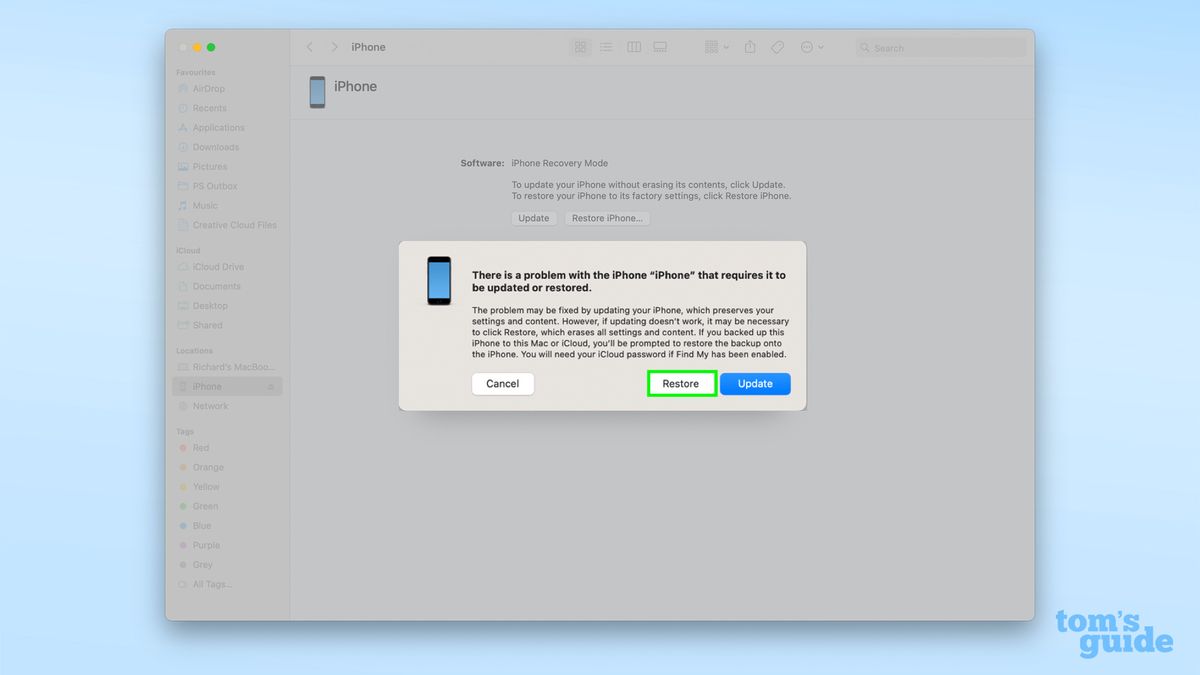Click the Share icon in the toolbar
Image resolution: width=1200 pixels, height=675 pixels.
(x=750, y=47)
